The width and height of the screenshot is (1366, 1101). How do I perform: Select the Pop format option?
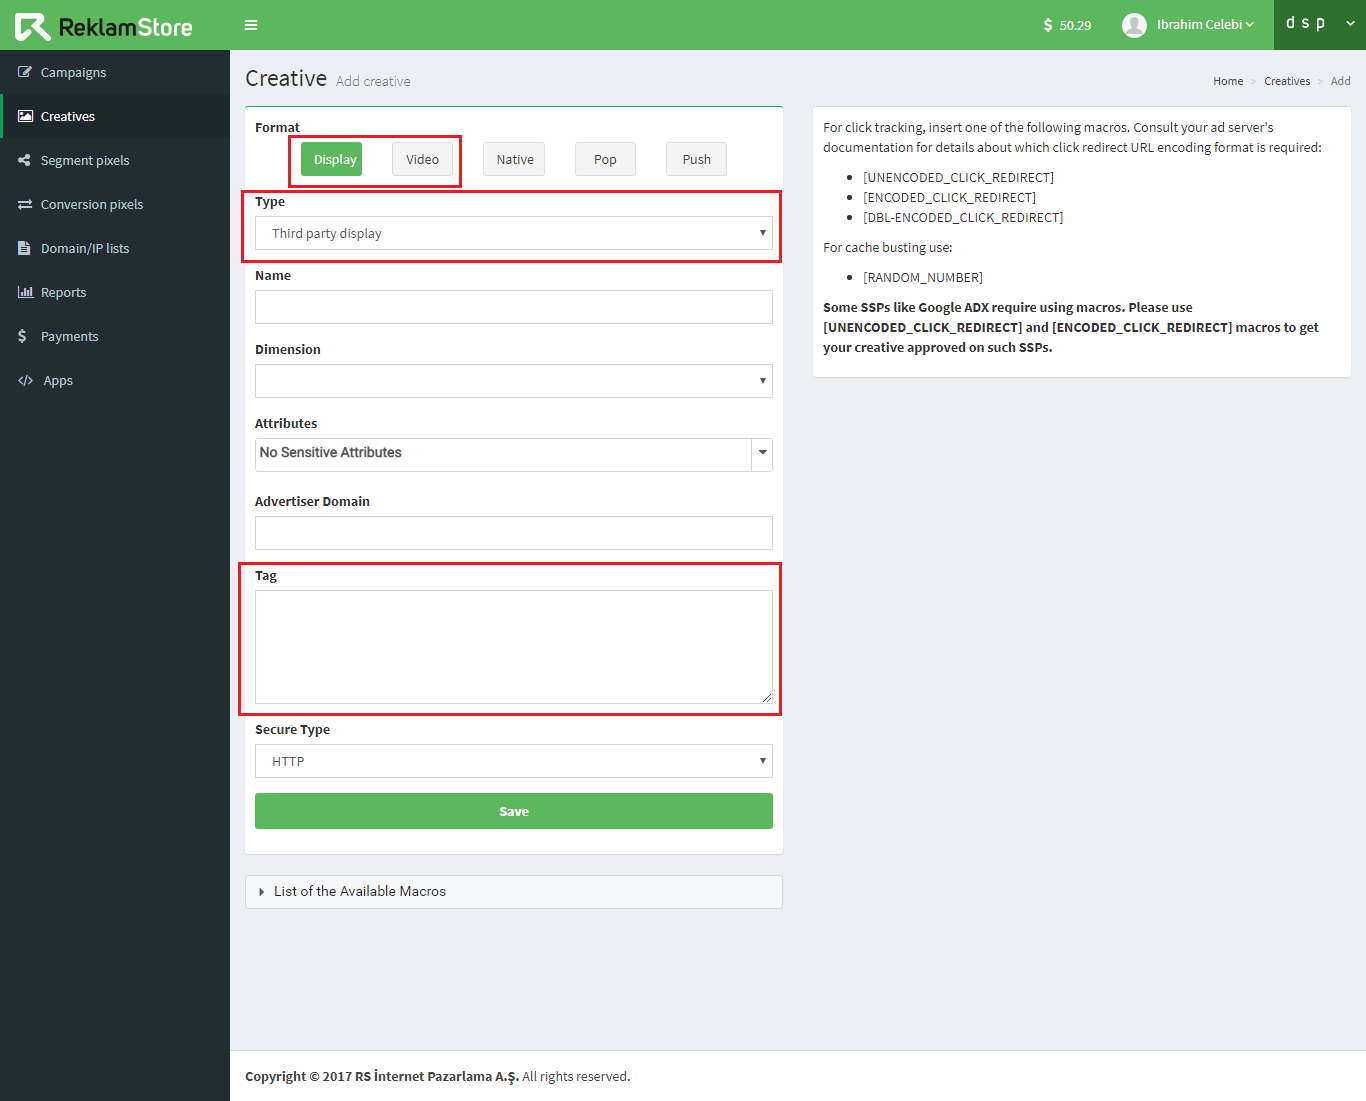coord(605,159)
